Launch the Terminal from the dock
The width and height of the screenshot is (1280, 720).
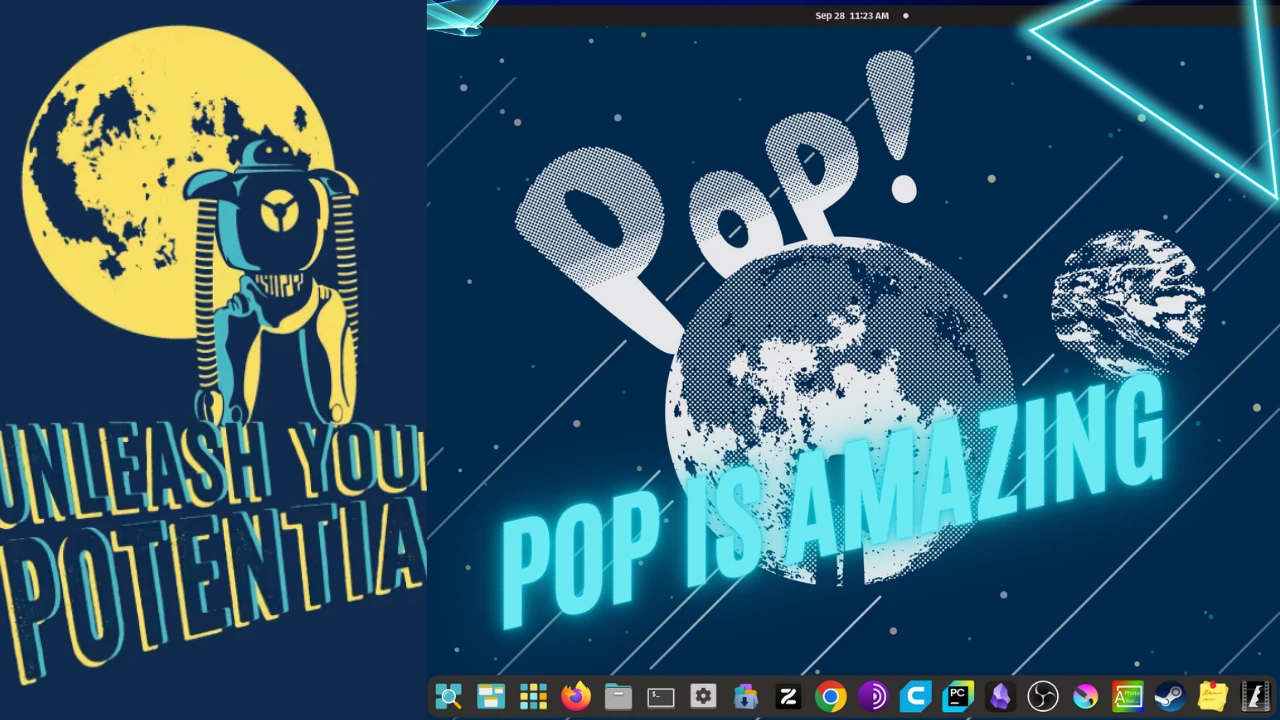pyautogui.click(x=661, y=697)
